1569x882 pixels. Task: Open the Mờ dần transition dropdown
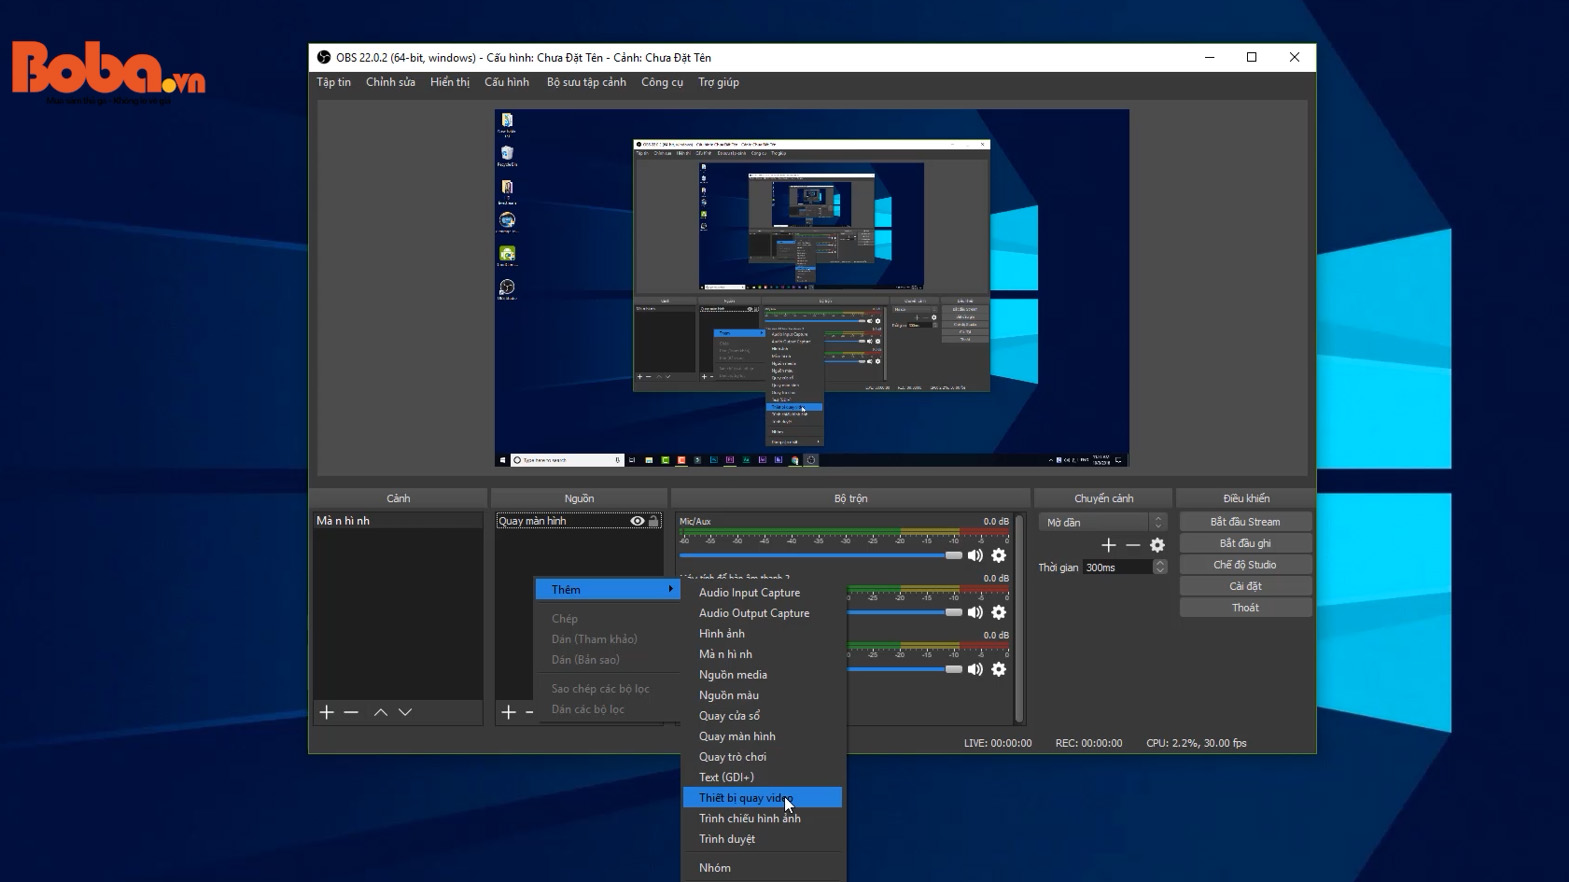tap(1103, 522)
